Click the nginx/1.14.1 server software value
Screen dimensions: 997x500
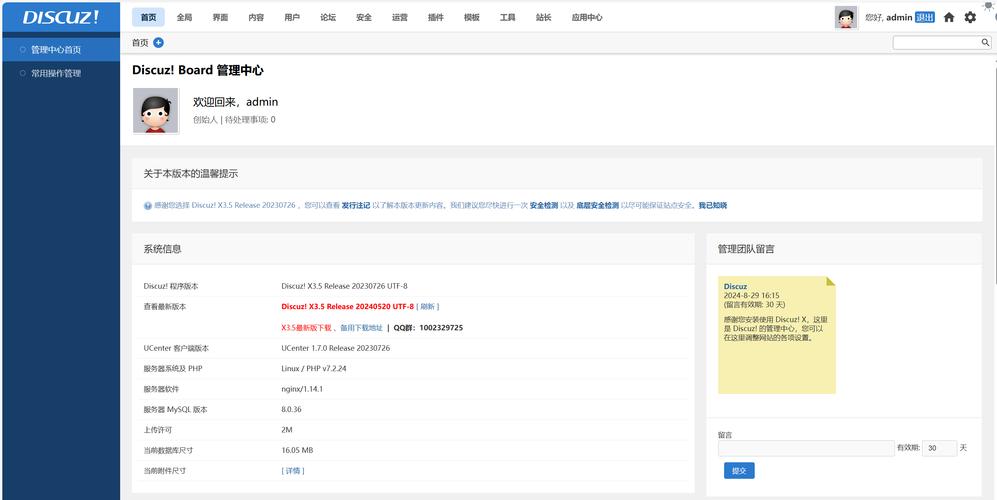click(x=302, y=389)
